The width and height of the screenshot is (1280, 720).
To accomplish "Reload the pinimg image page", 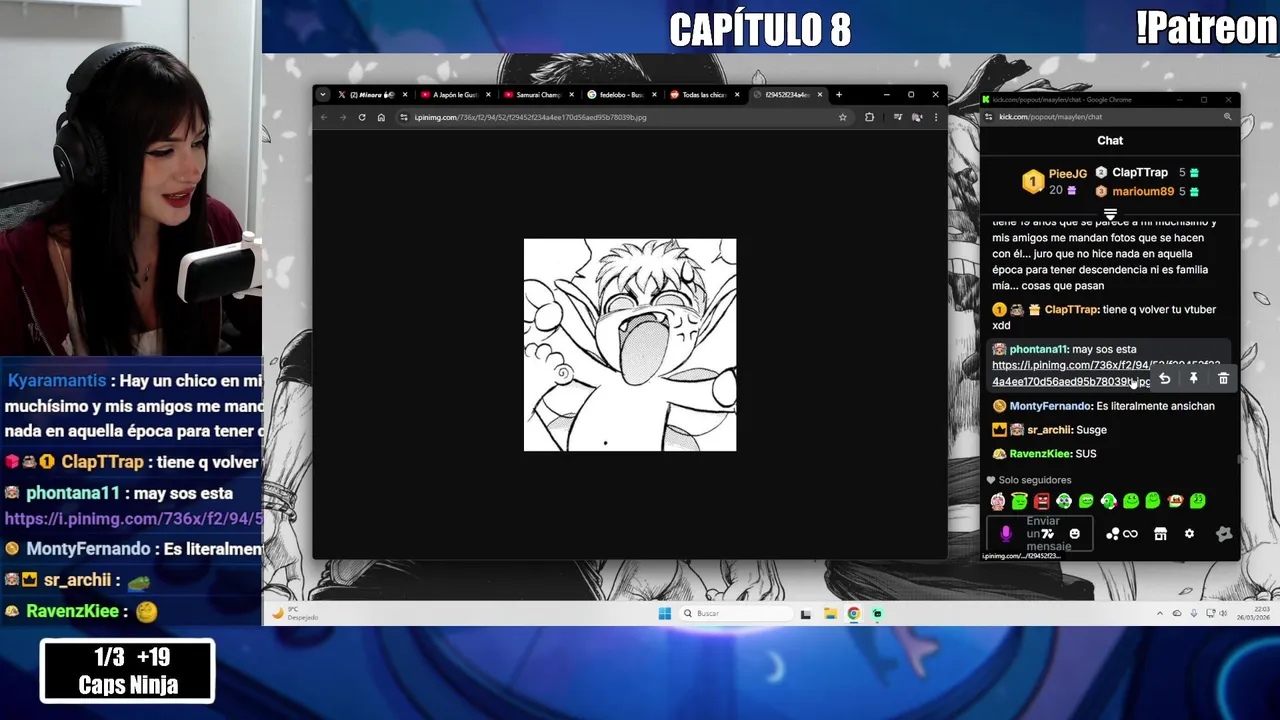I will point(362,117).
